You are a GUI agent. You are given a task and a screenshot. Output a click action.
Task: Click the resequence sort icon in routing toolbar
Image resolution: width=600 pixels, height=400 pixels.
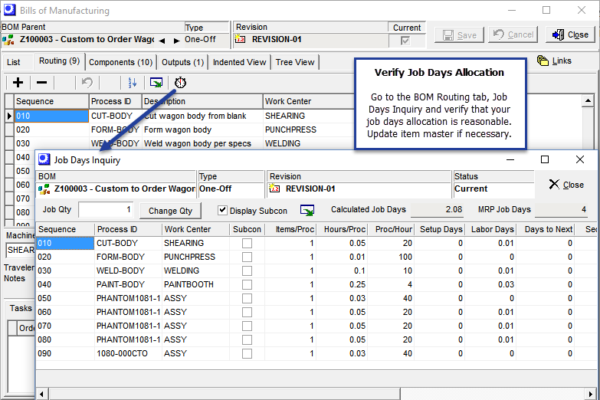coord(132,82)
